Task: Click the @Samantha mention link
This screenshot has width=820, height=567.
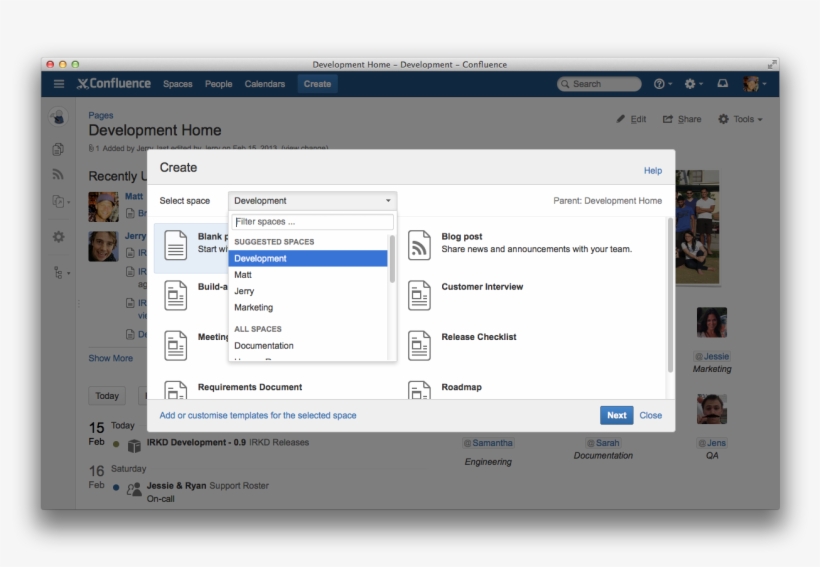Action: pyautogui.click(x=488, y=443)
